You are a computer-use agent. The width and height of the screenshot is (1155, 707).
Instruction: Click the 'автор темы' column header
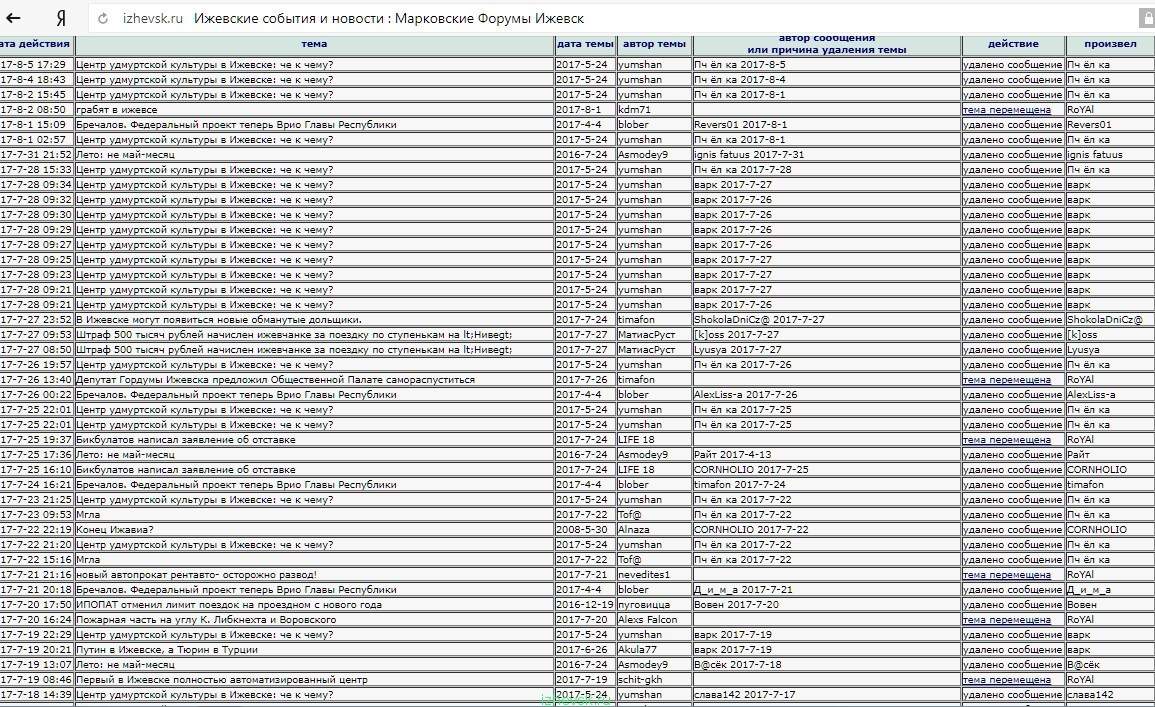654,44
